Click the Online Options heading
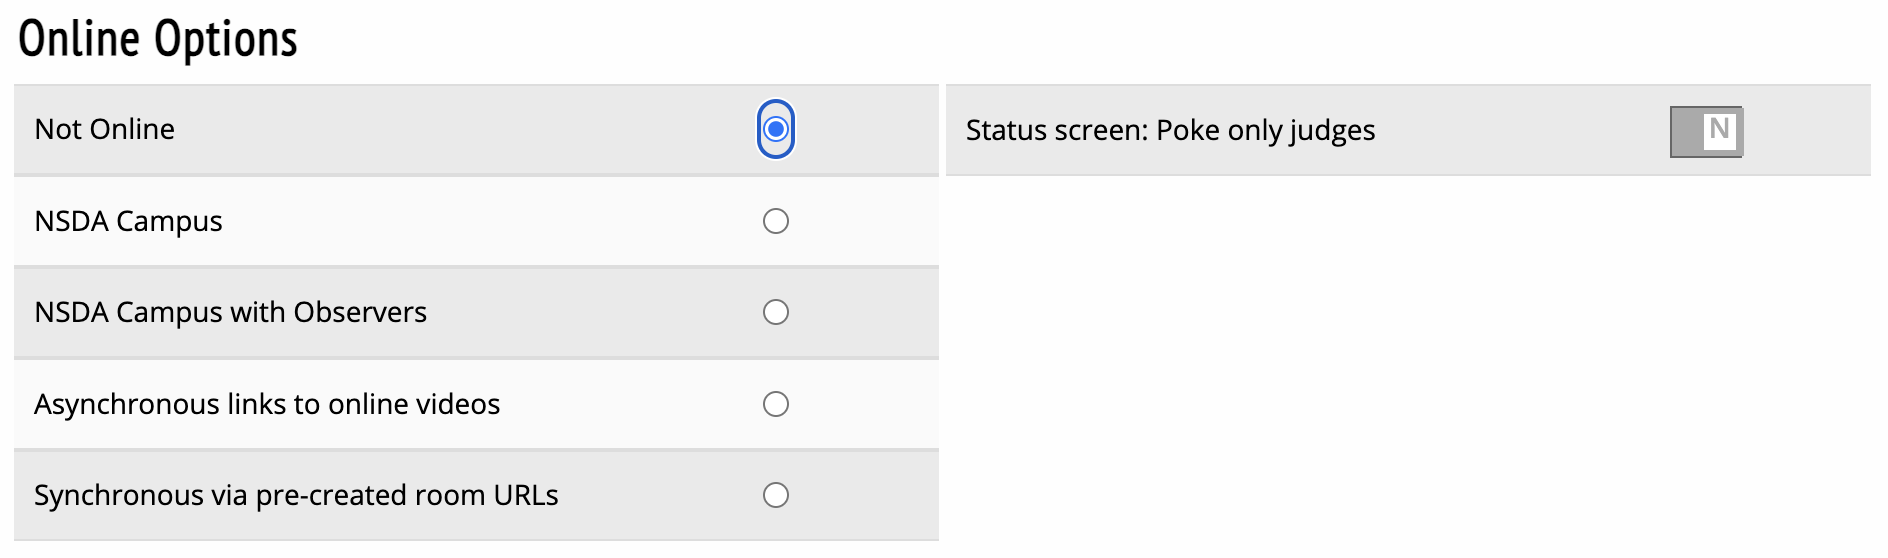The height and width of the screenshot is (558, 1888). pos(158,39)
